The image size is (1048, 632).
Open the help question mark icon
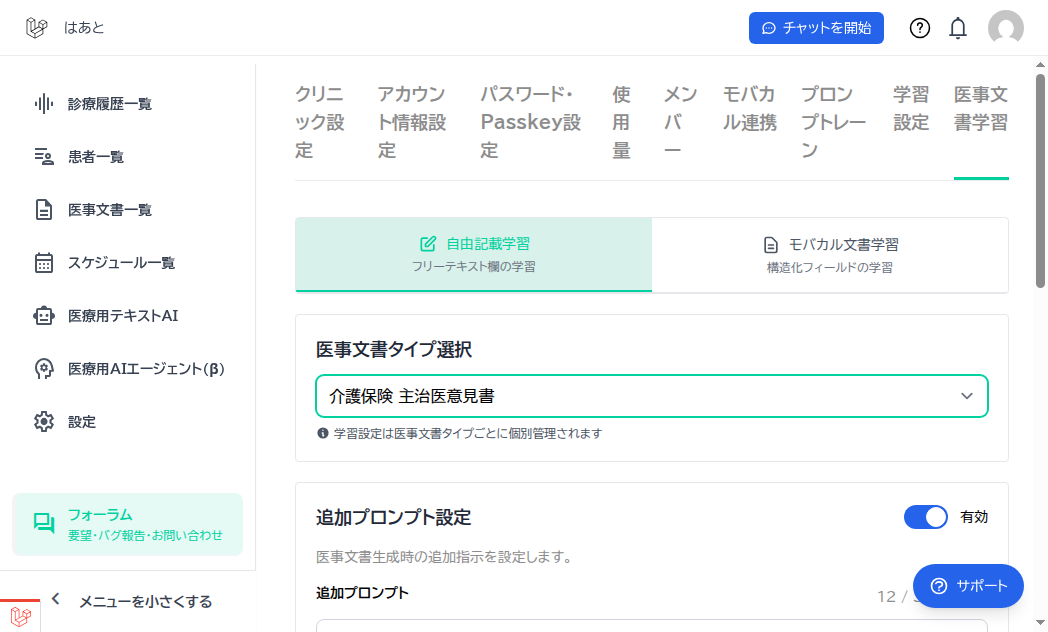(919, 28)
